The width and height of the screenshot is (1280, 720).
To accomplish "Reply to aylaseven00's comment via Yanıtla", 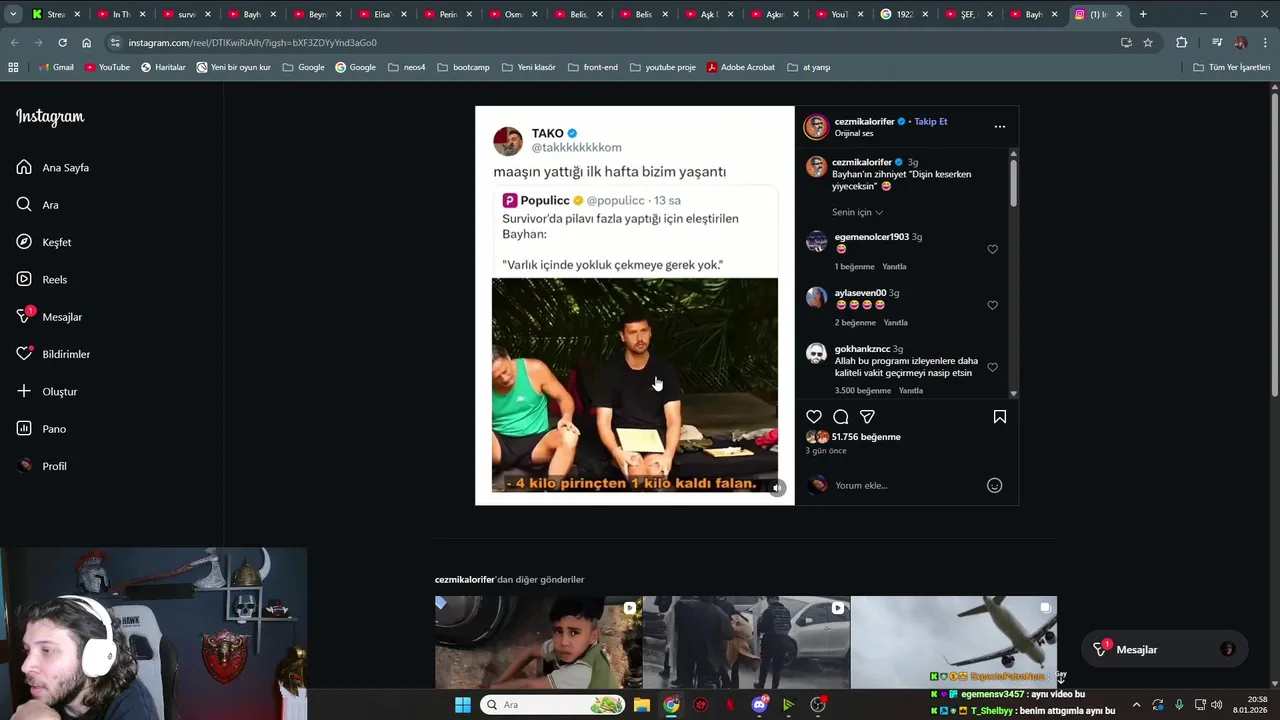I will [895, 323].
